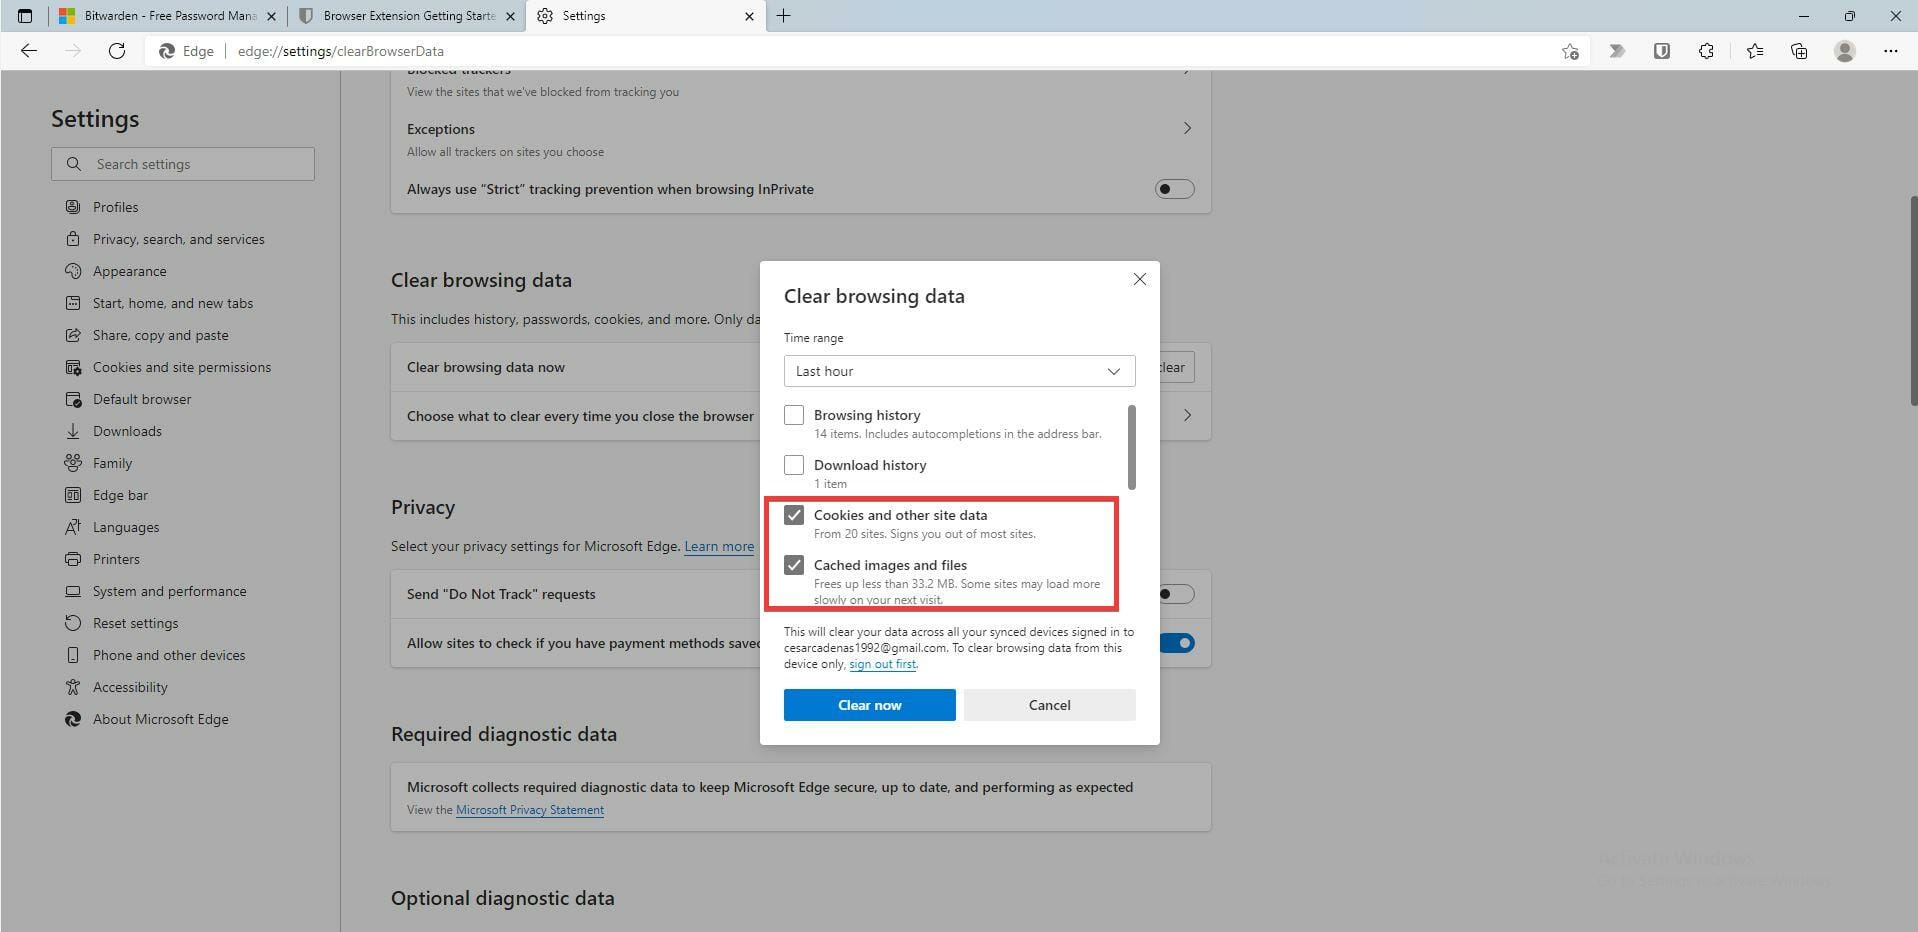Follow the sign out first link
Image resolution: width=1918 pixels, height=932 pixels.
pyautogui.click(x=882, y=664)
